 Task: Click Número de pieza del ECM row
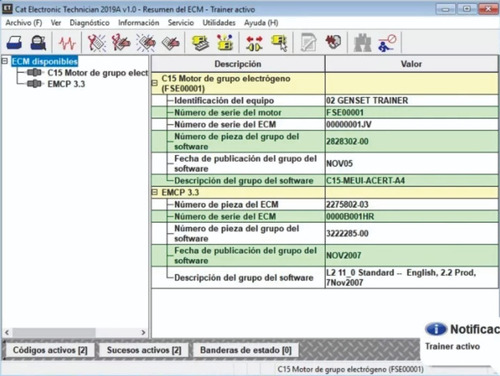point(325,205)
